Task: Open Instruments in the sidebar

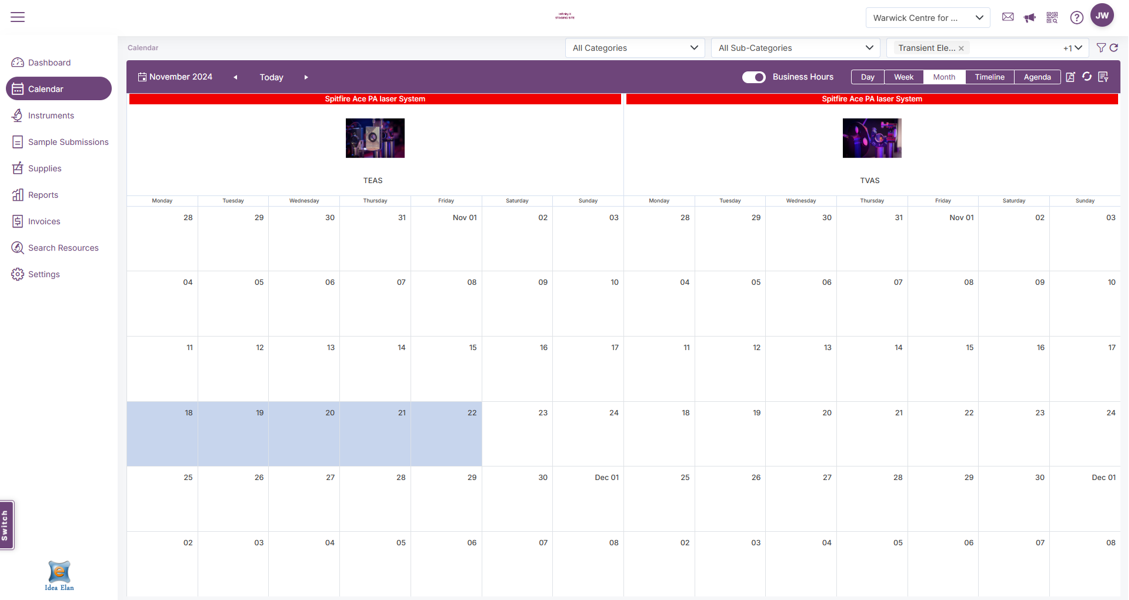Action: [x=50, y=116]
